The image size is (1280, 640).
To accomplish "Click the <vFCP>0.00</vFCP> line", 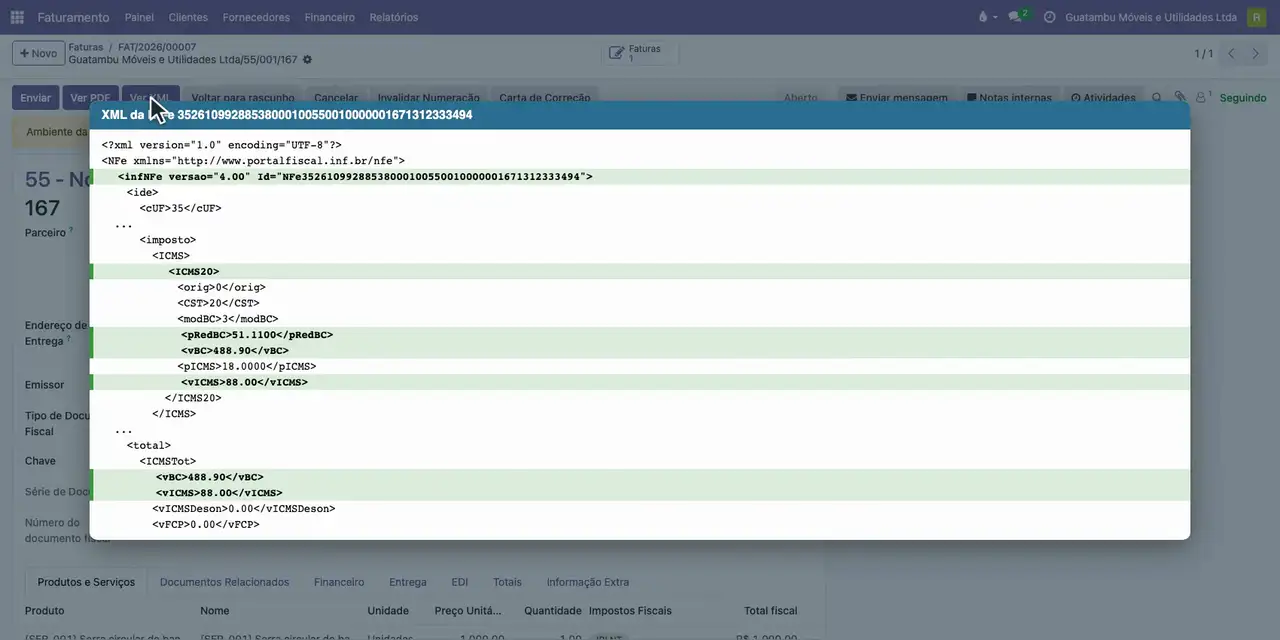I will (206, 524).
